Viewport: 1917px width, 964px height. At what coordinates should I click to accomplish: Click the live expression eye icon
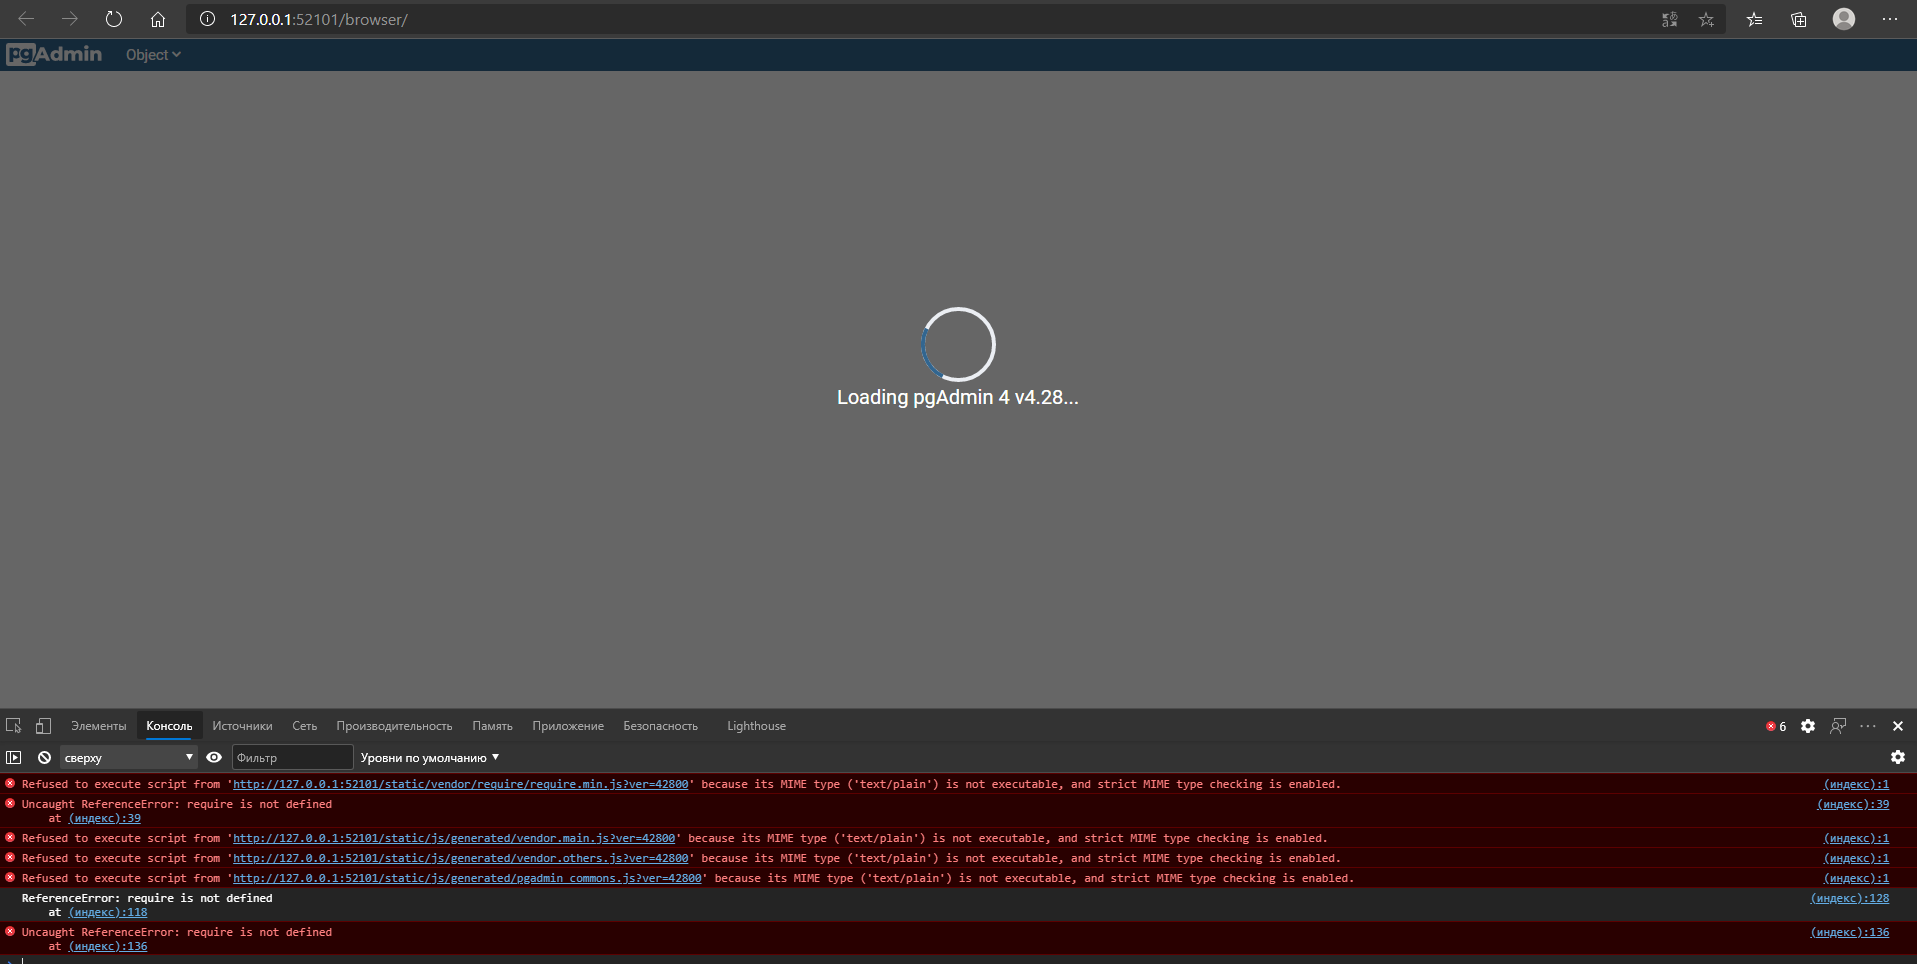pos(214,758)
